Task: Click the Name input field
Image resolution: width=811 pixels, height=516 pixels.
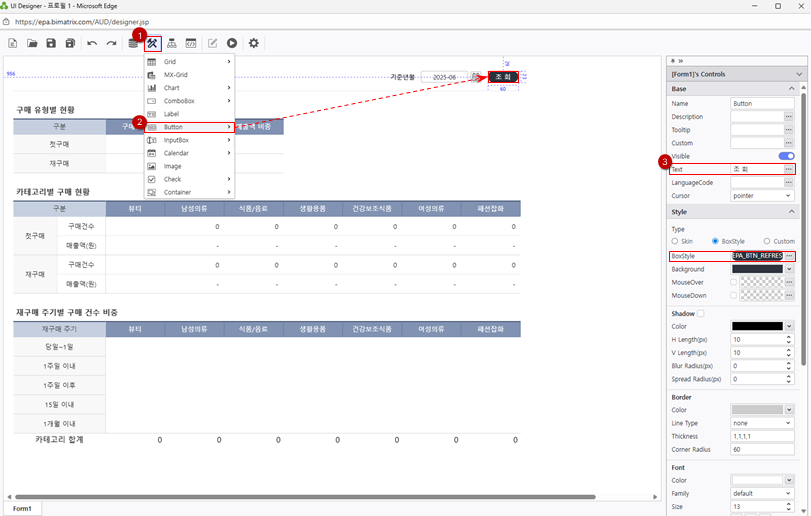Action: [762, 103]
